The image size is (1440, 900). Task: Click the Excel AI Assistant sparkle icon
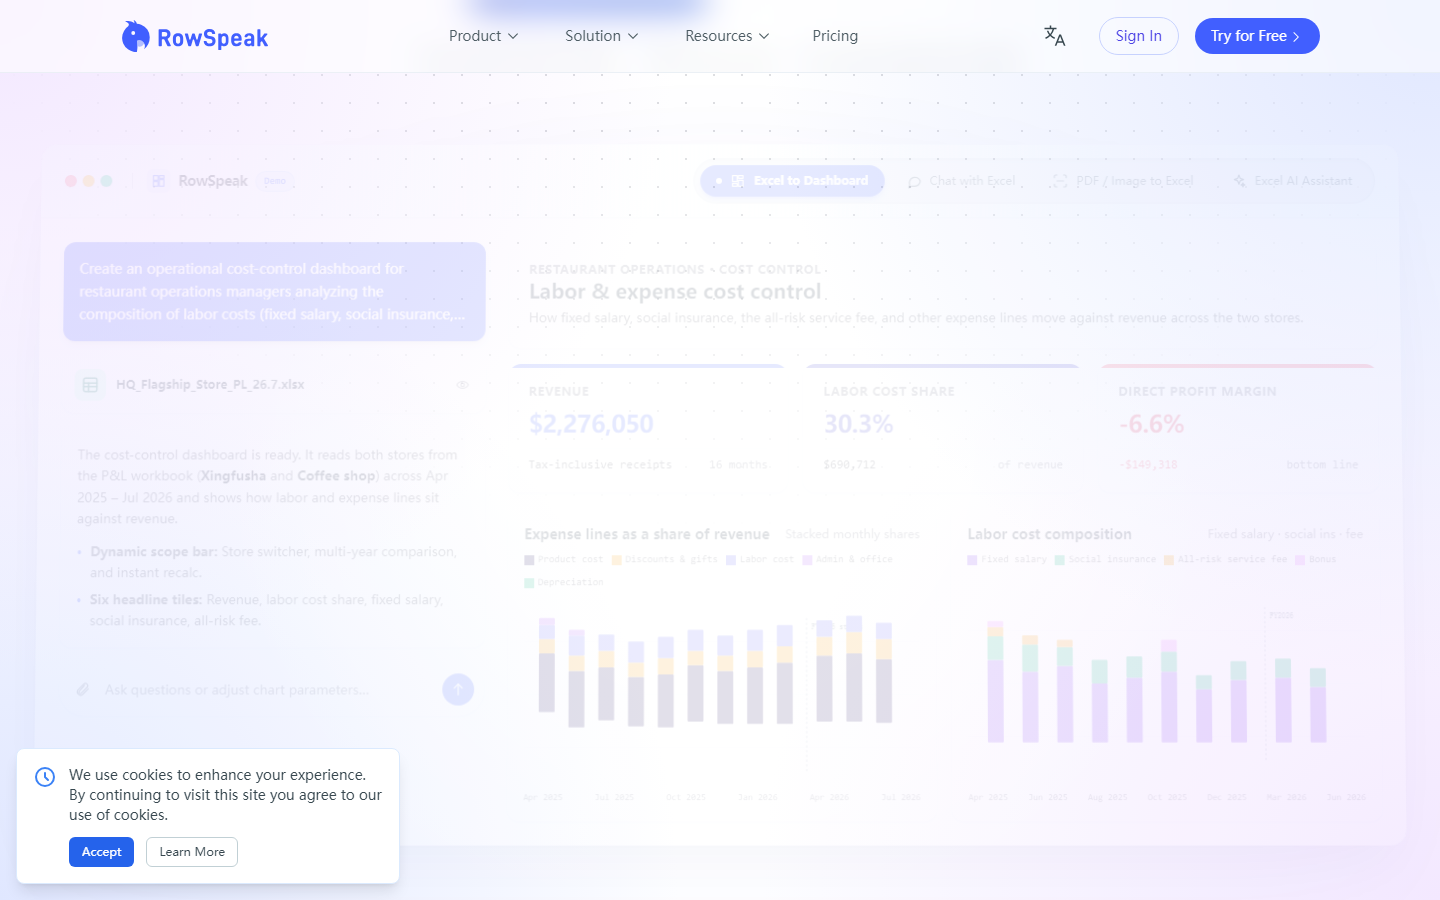click(x=1240, y=181)
